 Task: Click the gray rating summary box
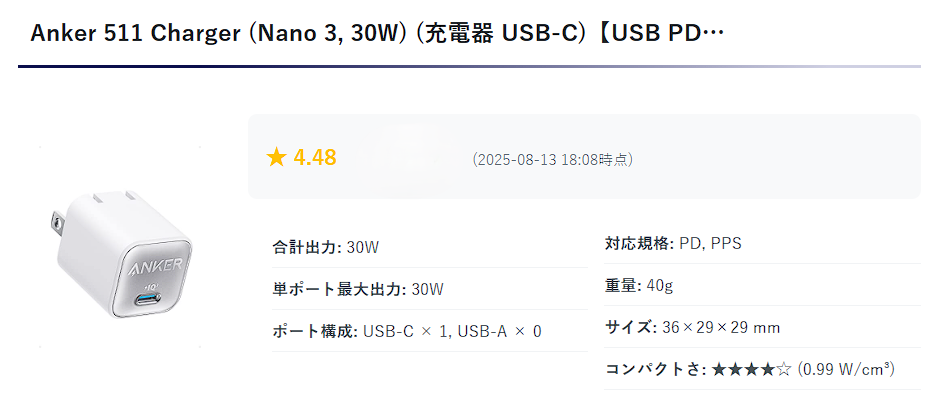[584, 156]
